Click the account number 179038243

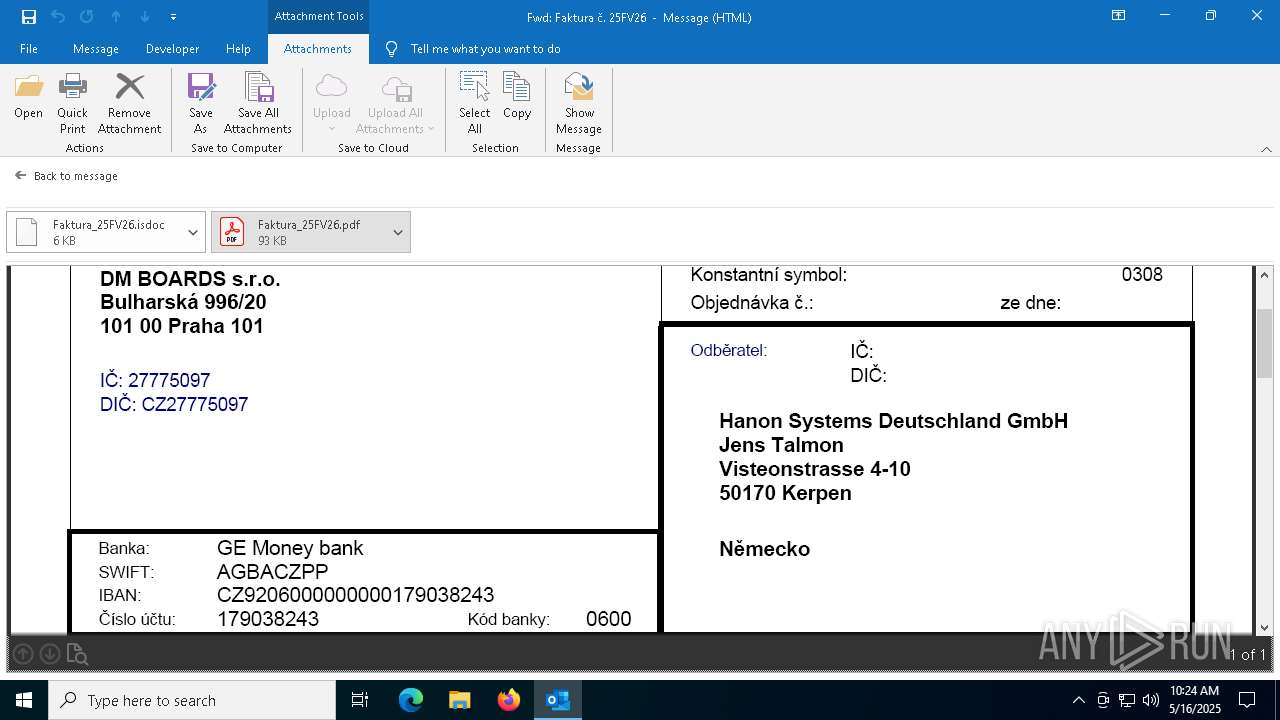(x=268, y=619)
